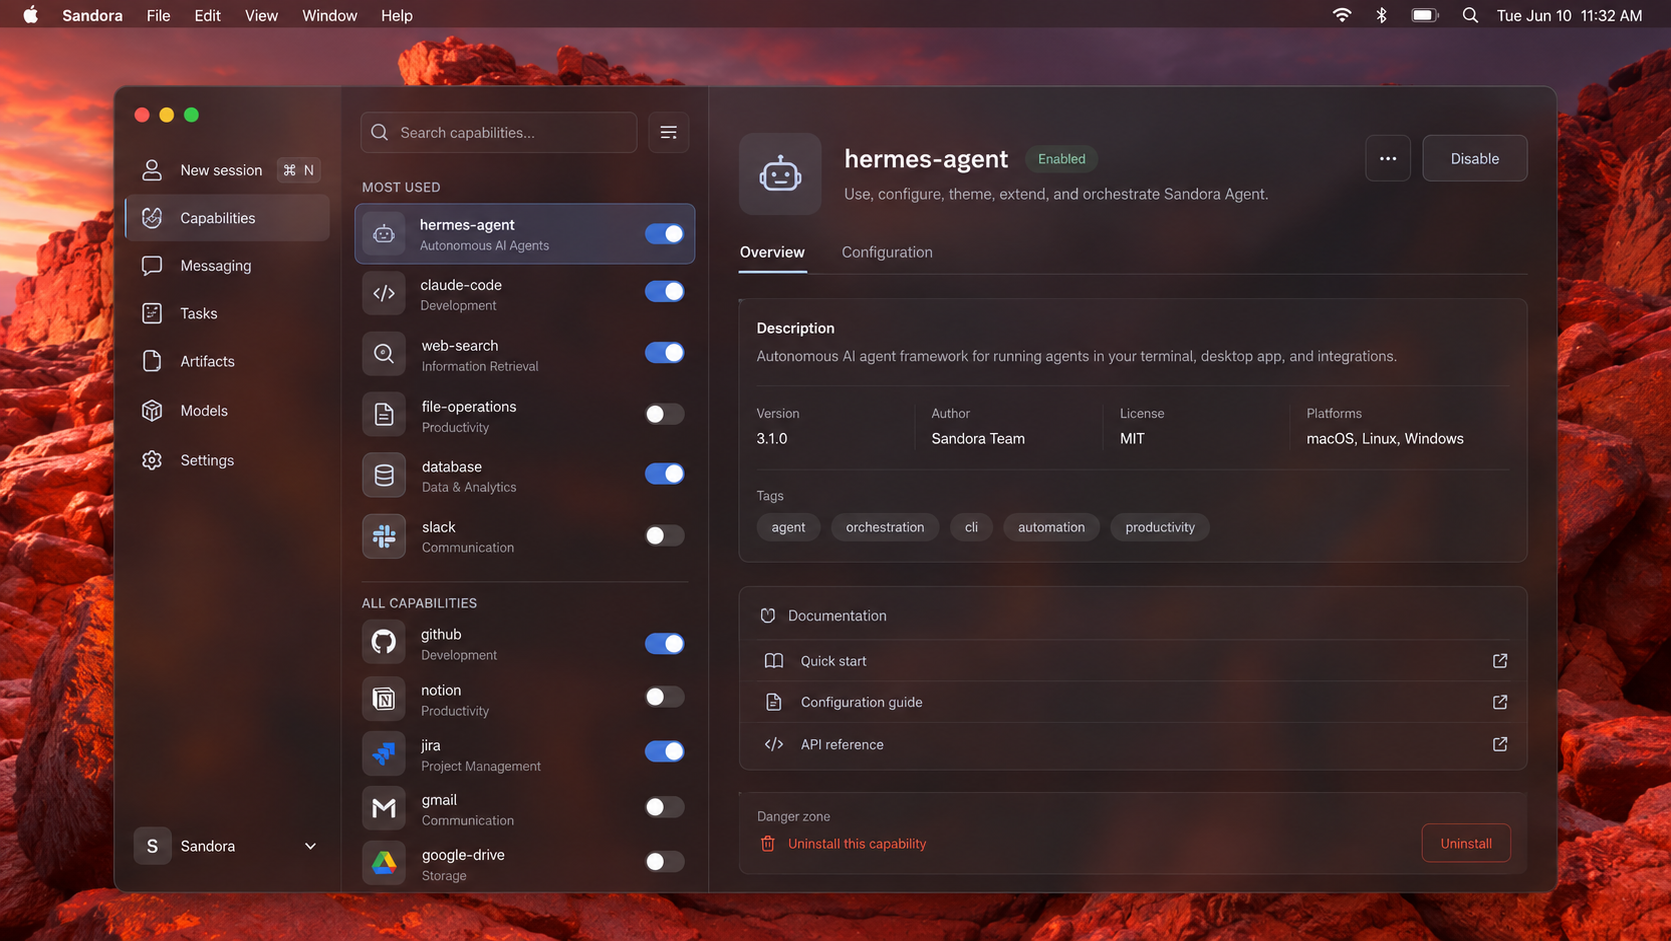Click the Capabilities icon in the sidebar
The image size is (1671, 941).
pyautogui.click(x=152, y=218)
